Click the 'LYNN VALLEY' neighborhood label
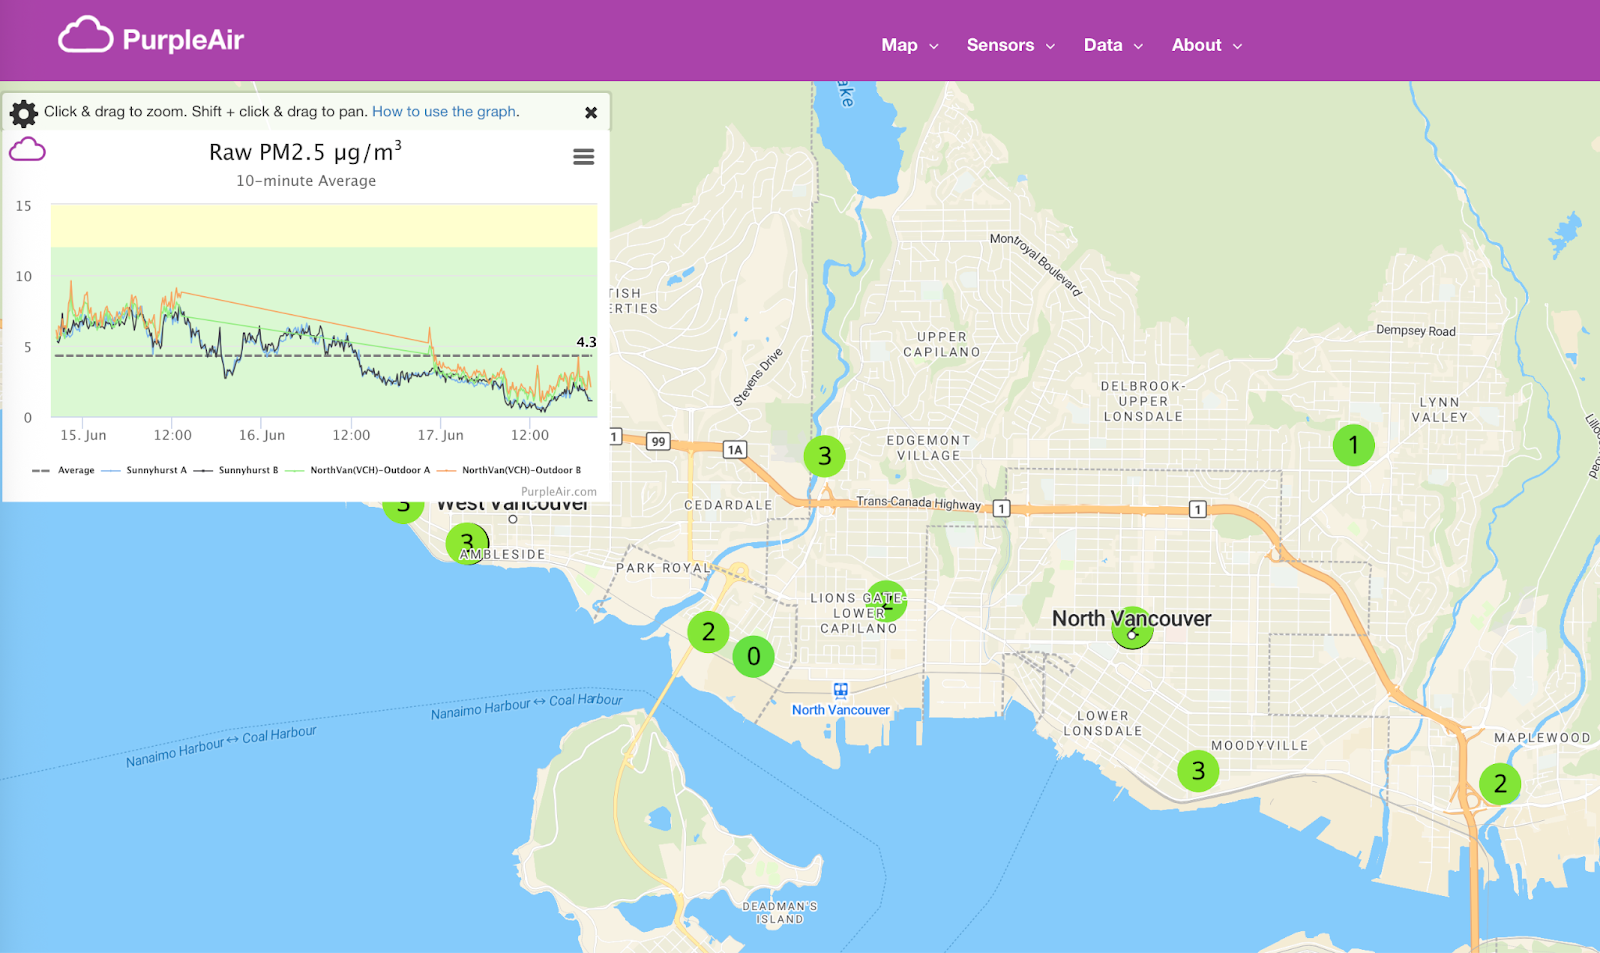1600x953 pixels. click(1440, 410)
